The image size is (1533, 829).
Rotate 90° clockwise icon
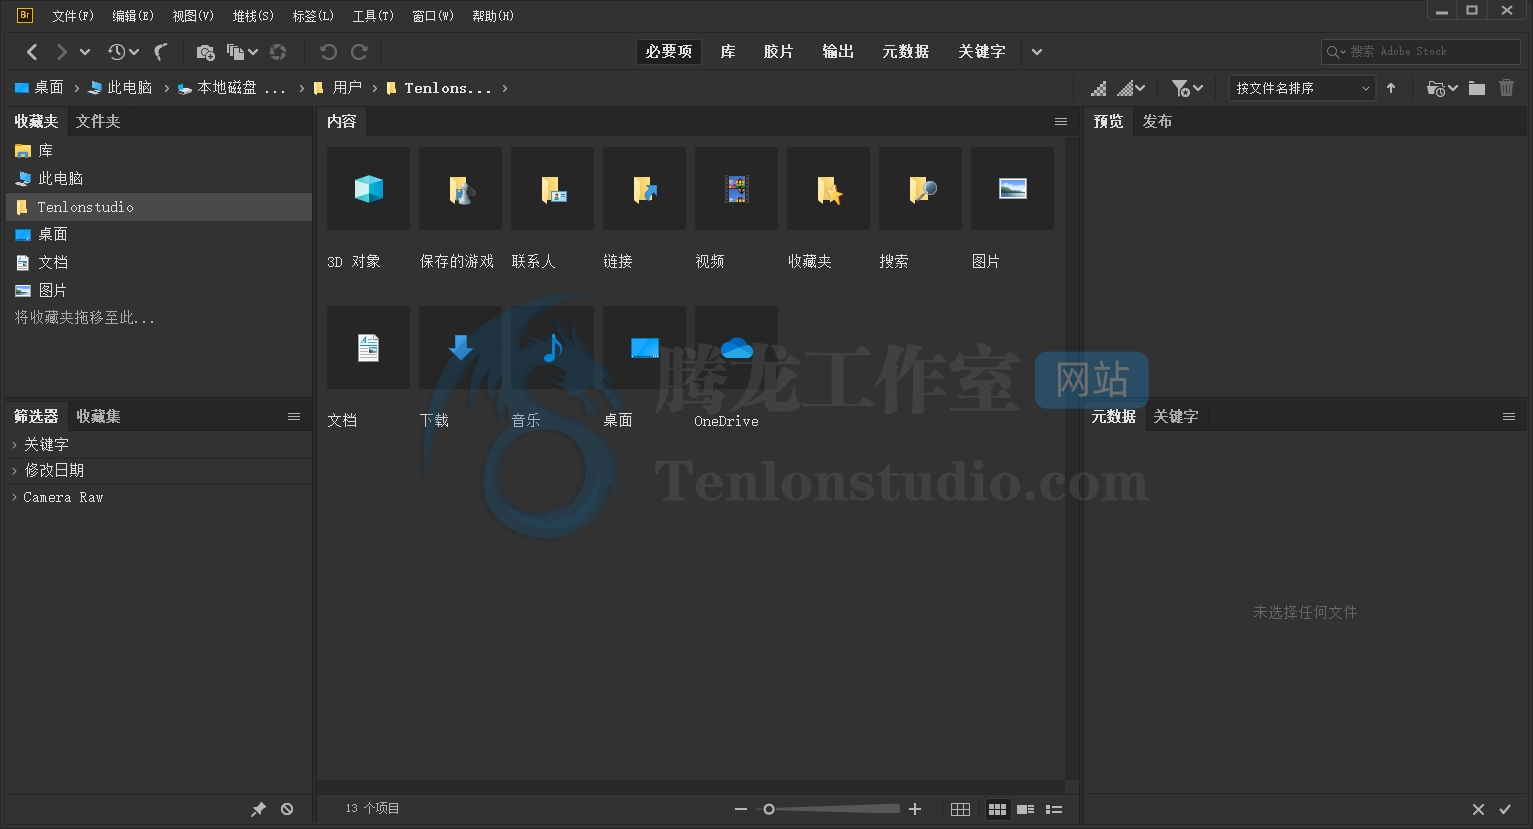pyautogui.click(x=360, y=52)
